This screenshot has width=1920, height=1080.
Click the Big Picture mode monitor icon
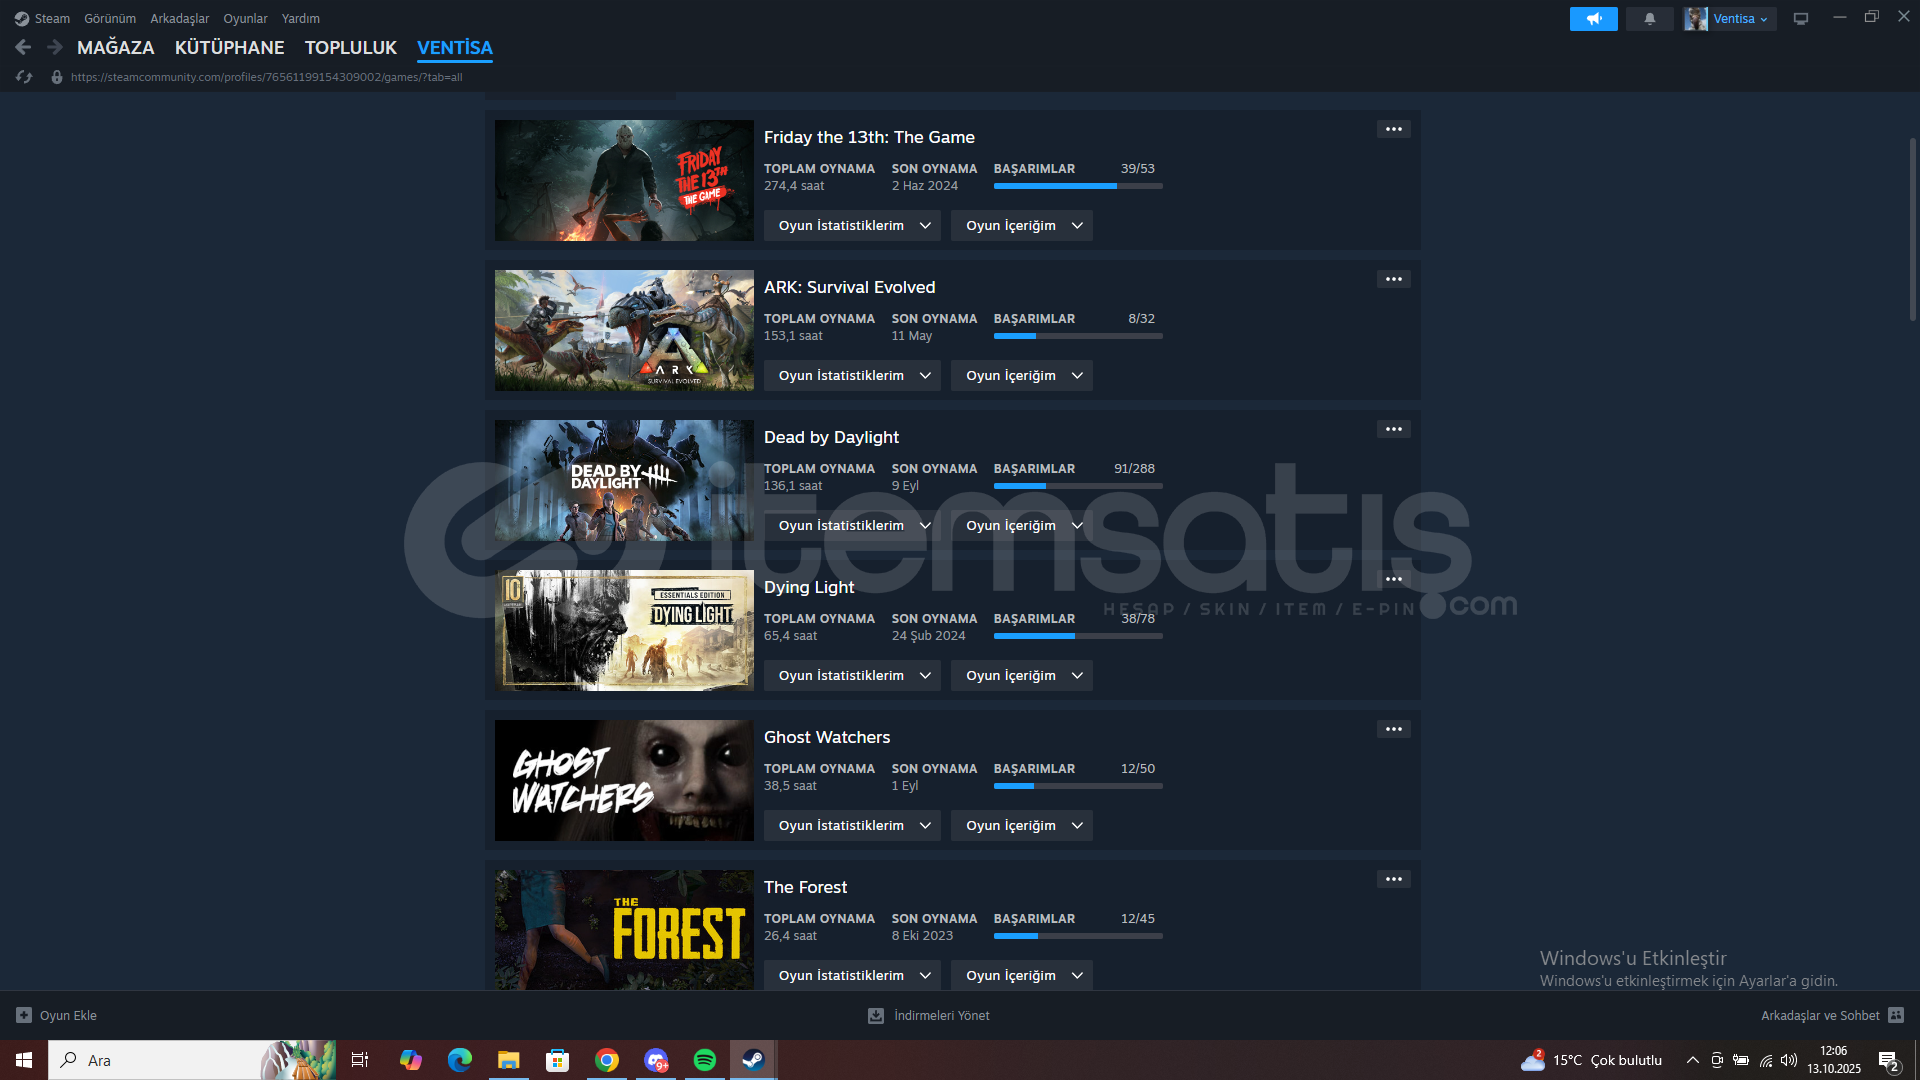pyautogui.click(x=1801, y=19)
